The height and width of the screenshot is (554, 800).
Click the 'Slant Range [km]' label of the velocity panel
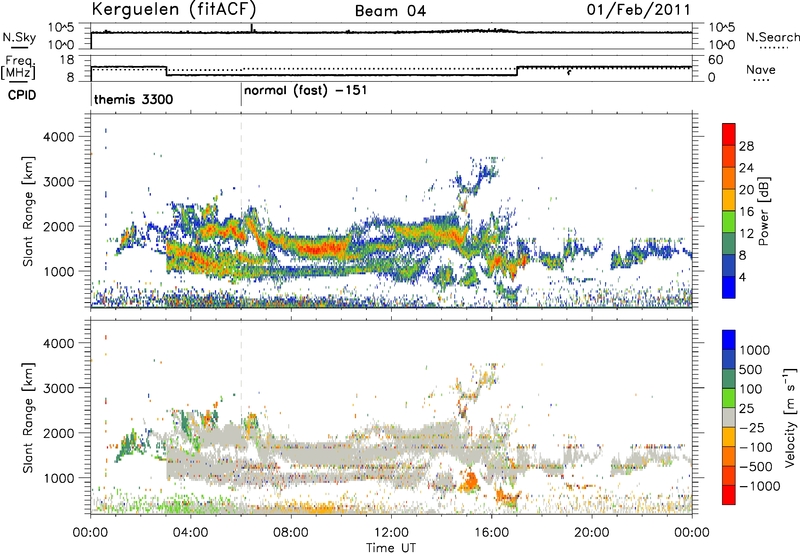tap(28, 418)
